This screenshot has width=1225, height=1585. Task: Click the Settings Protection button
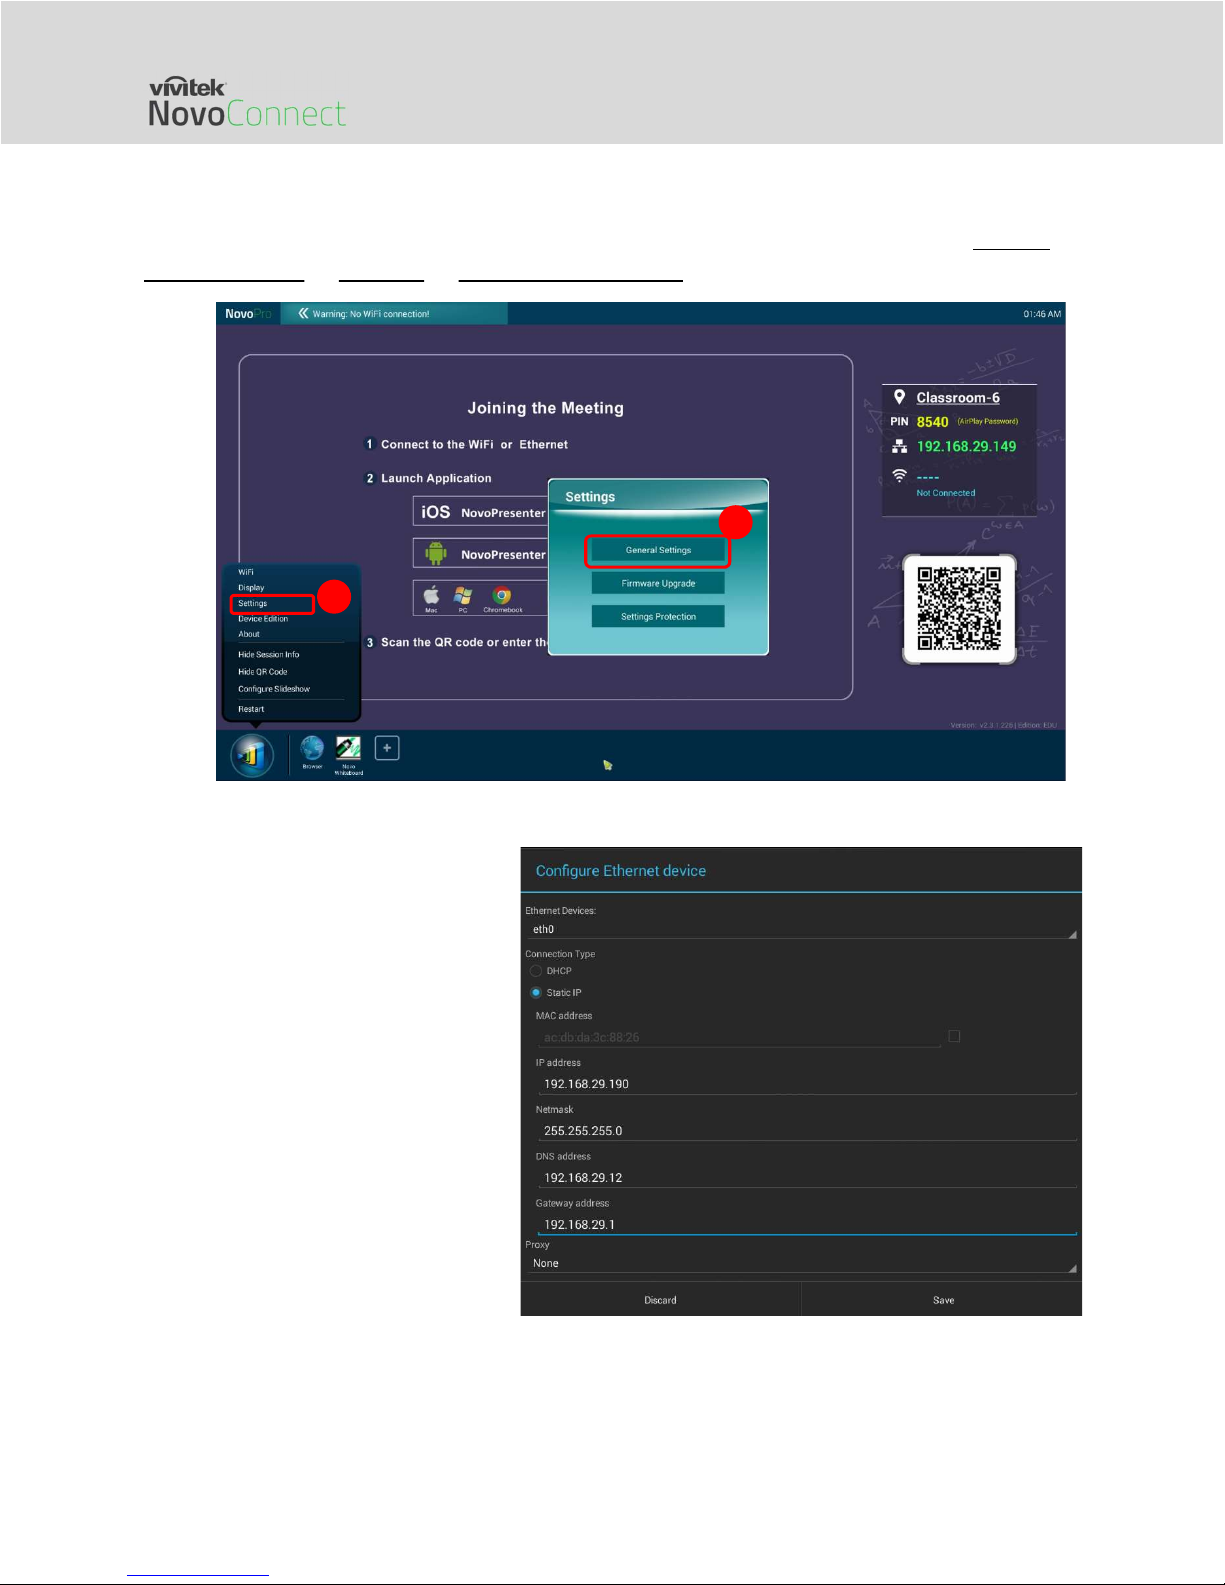(x=658, y=616)
